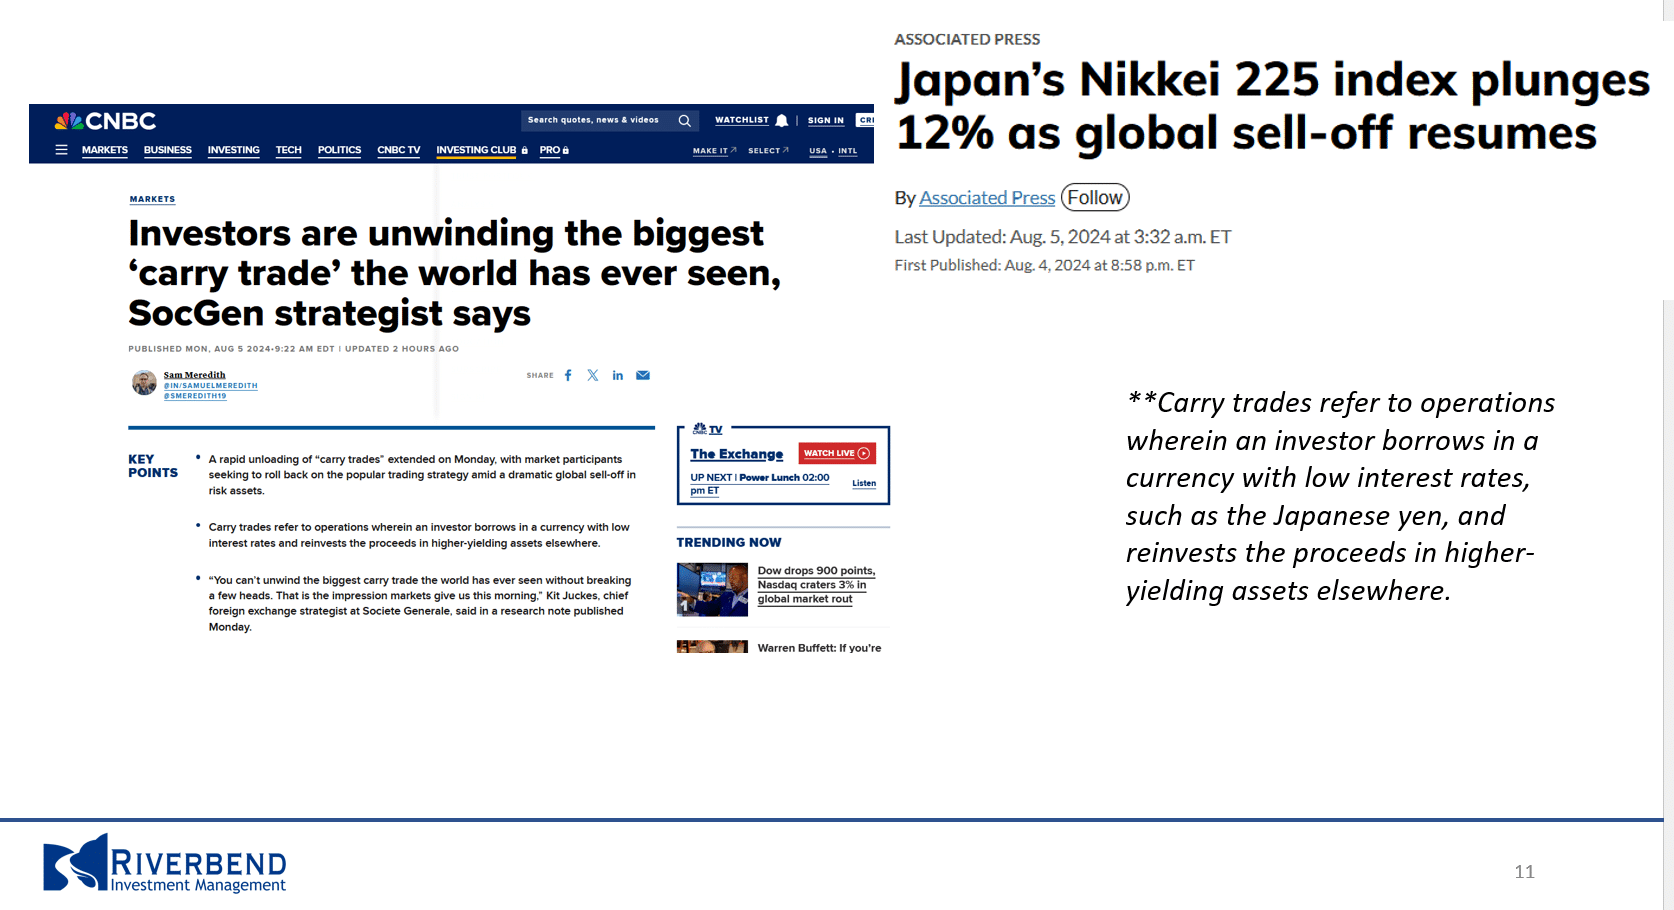Viewport: 1674px width, 910px height.
Task: Click the Sign In link
Action: (x=825, y=121)
